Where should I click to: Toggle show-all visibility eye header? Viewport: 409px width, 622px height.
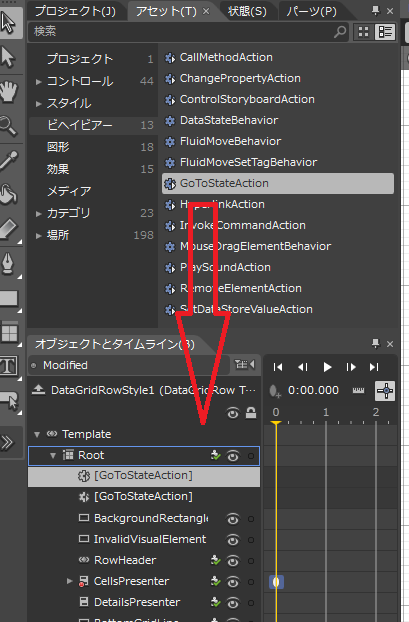click(x=233, y=413)
